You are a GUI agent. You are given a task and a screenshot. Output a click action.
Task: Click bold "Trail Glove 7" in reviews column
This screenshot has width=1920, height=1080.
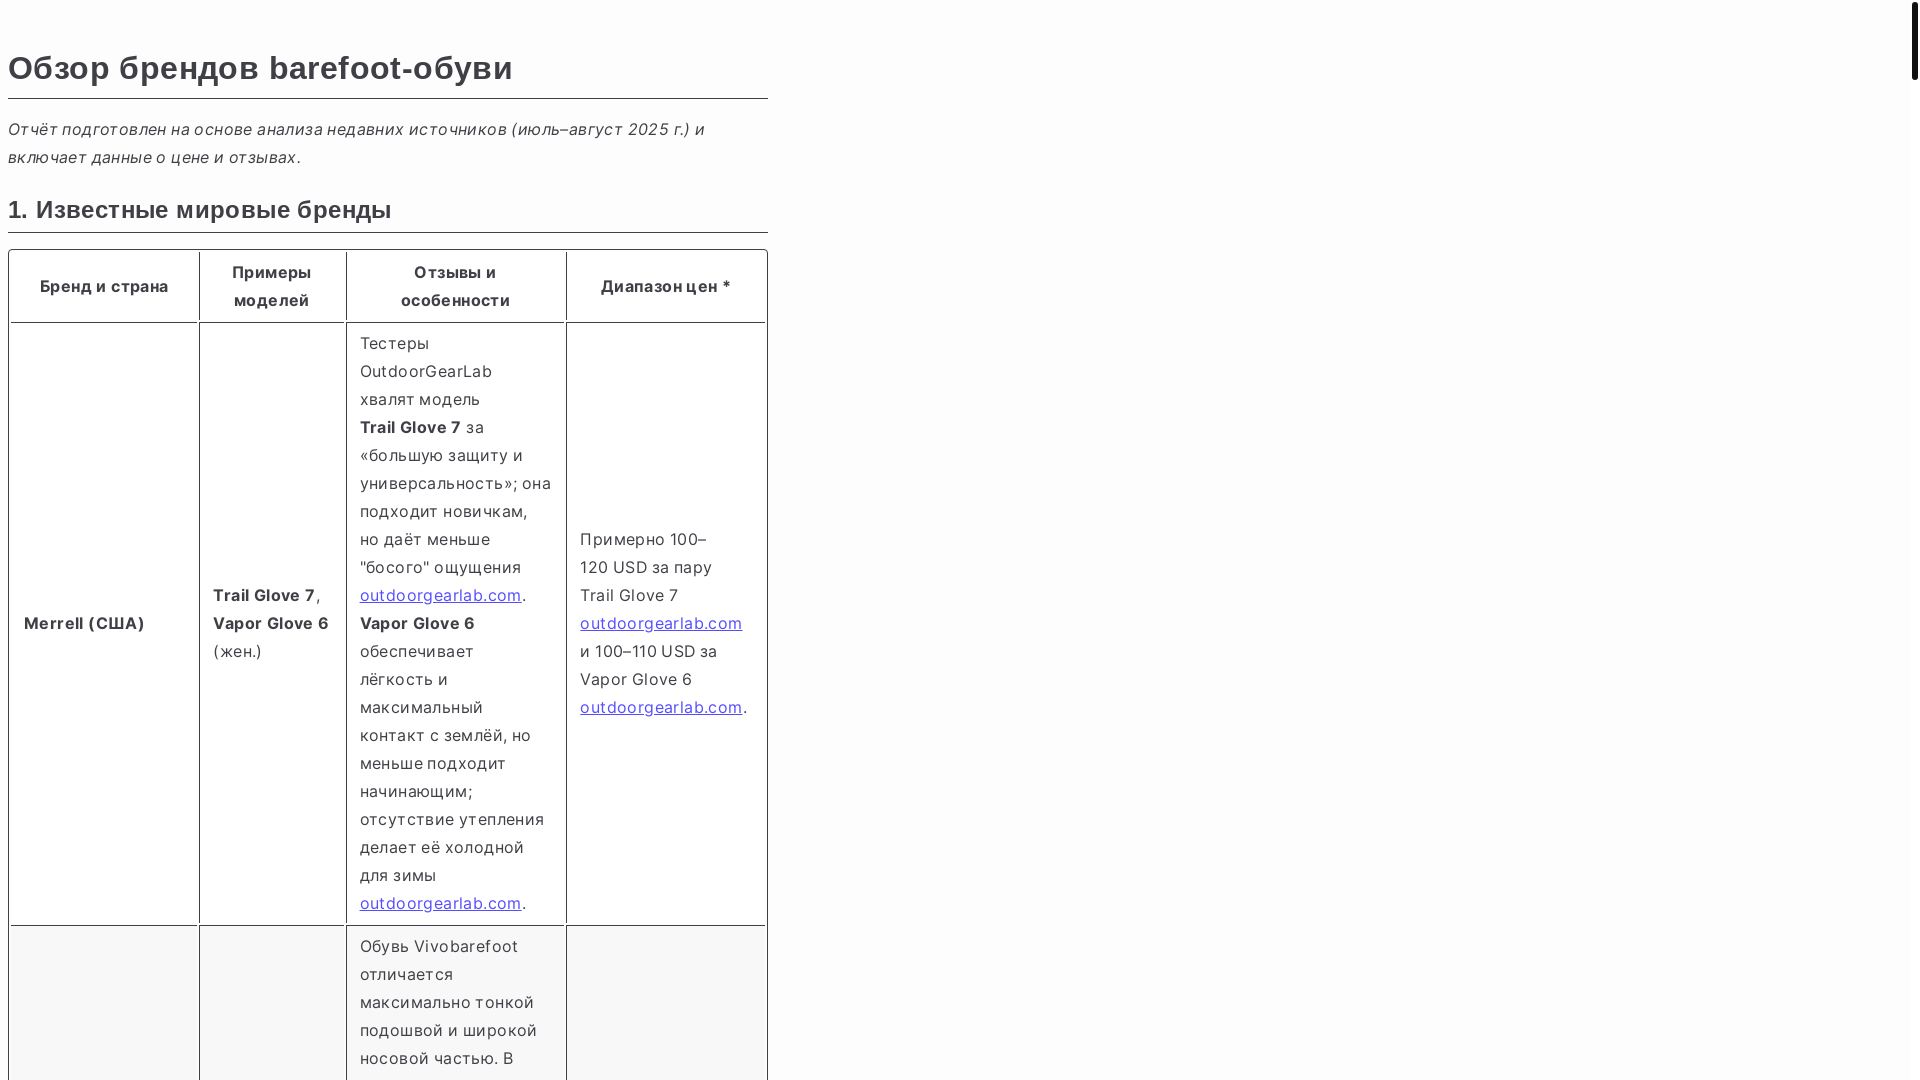coord(410,427)
